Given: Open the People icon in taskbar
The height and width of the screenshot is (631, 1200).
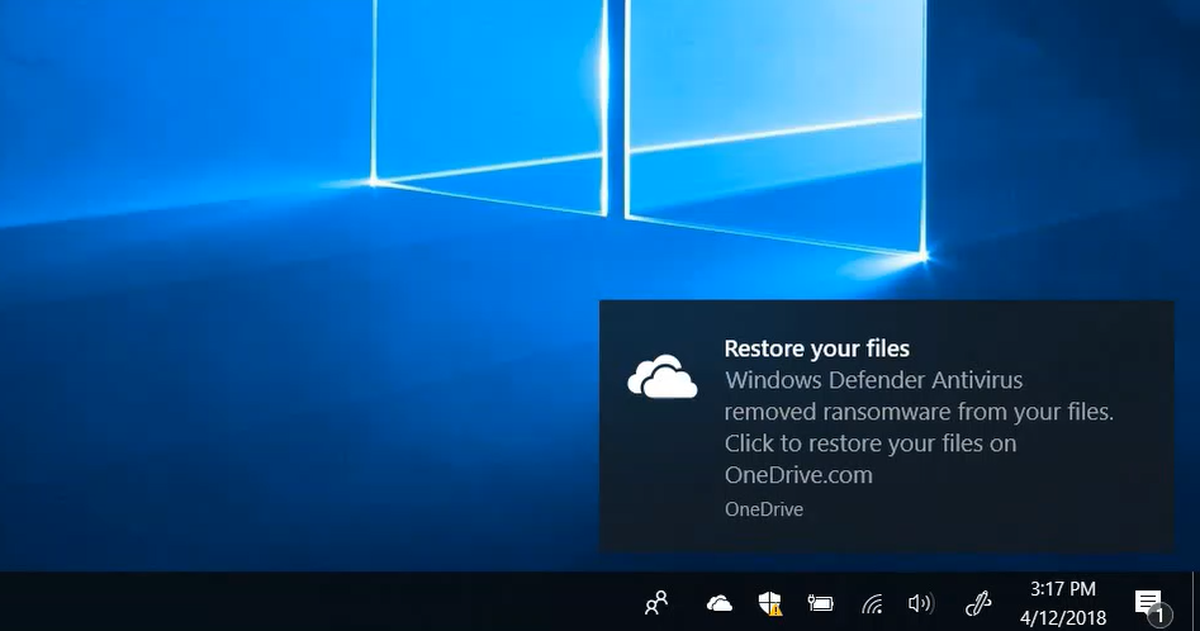Looking at the screenshot, I should (657, 603).
